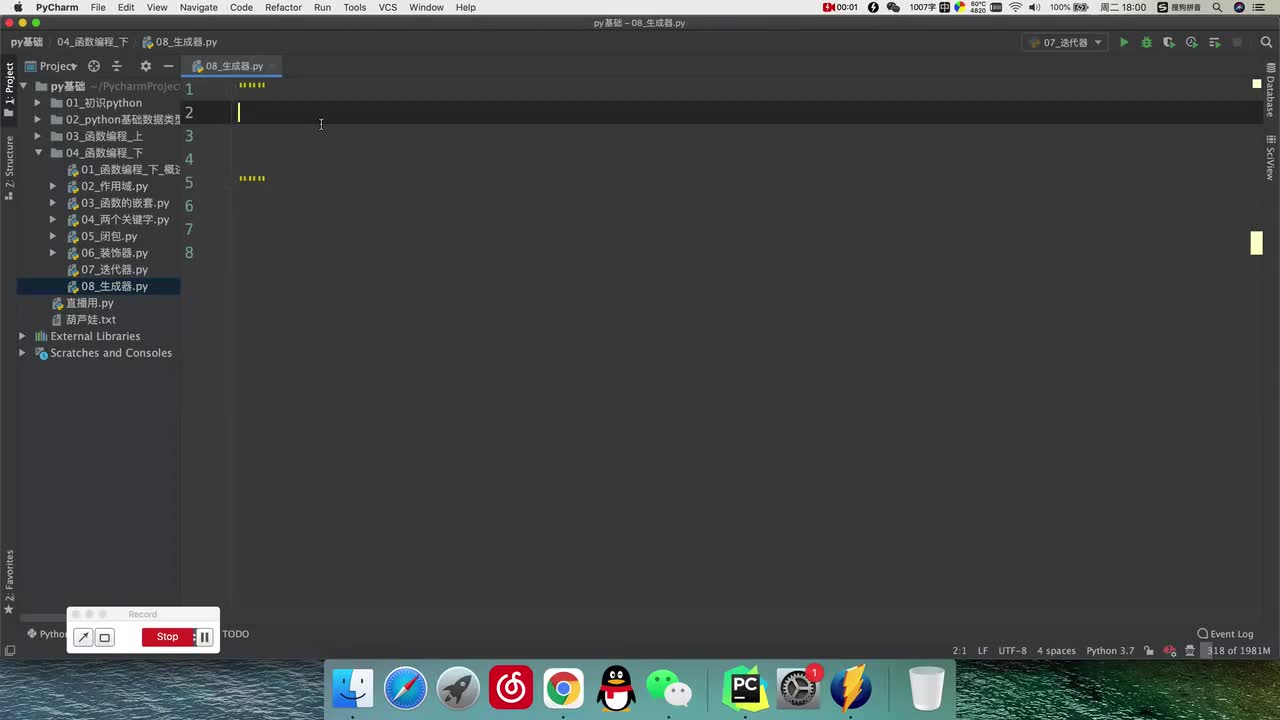Open the concurrency diagram run icon
Screen dimensions: 1280x720
click(1214, 42)
